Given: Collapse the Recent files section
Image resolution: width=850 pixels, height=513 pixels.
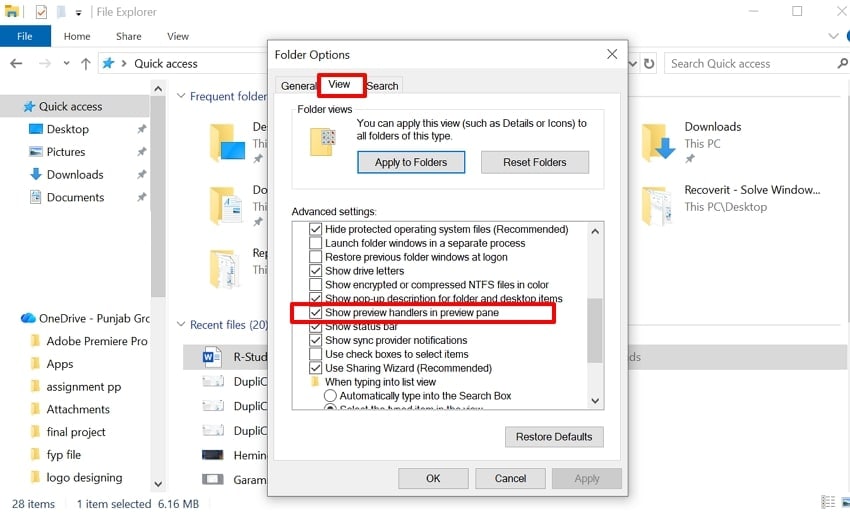Looking at the screenshot, I should click(181, 324).
